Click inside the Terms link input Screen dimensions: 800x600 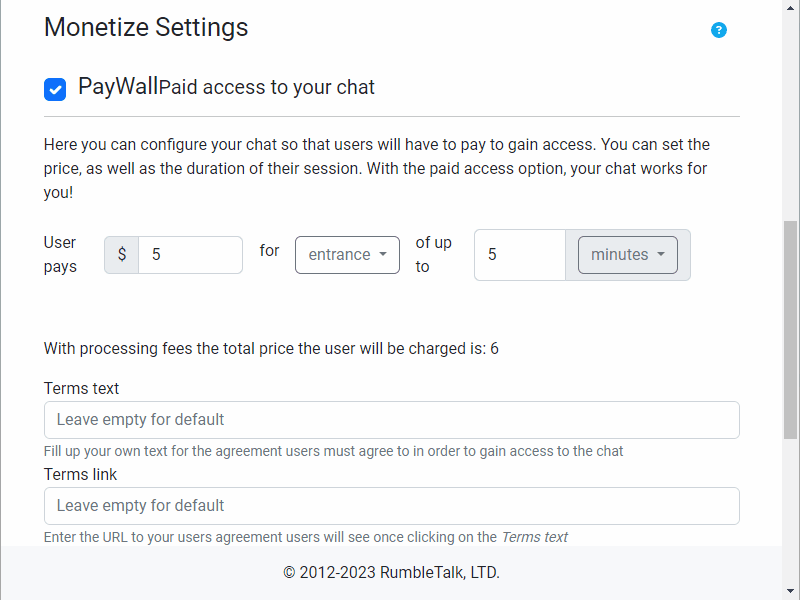392,506
